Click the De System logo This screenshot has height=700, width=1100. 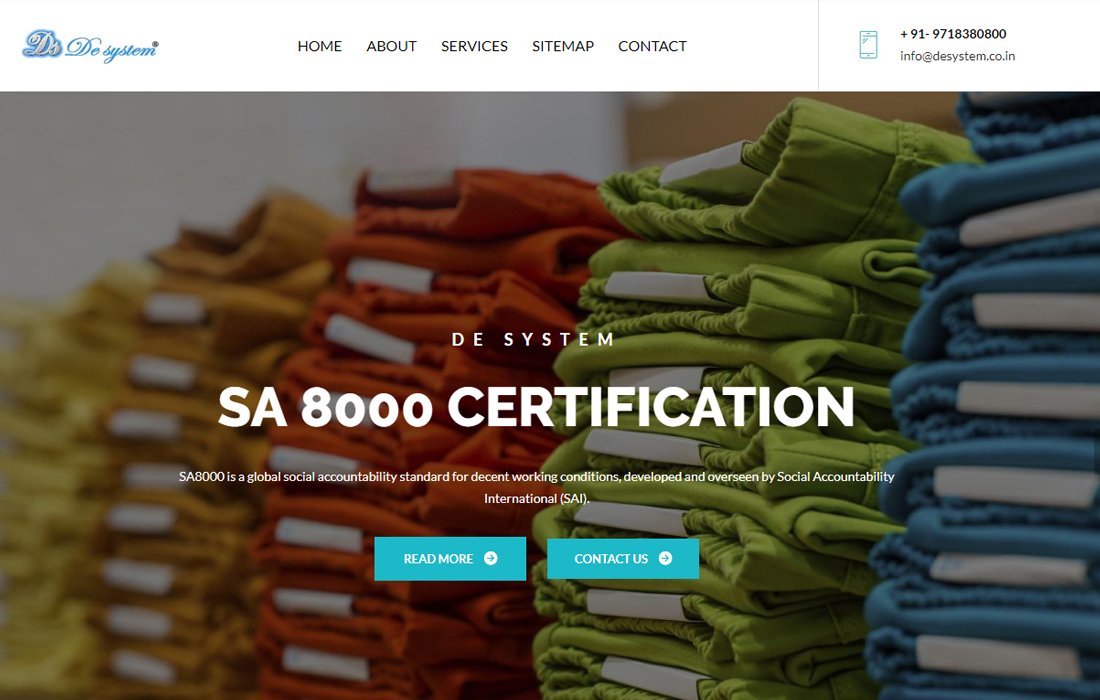pos(90,46)
